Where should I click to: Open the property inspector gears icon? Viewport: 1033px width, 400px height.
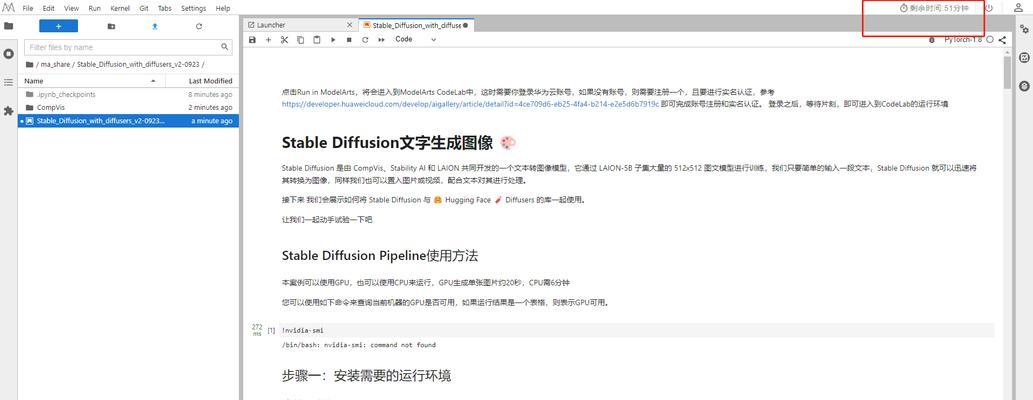click(1024, 29)
